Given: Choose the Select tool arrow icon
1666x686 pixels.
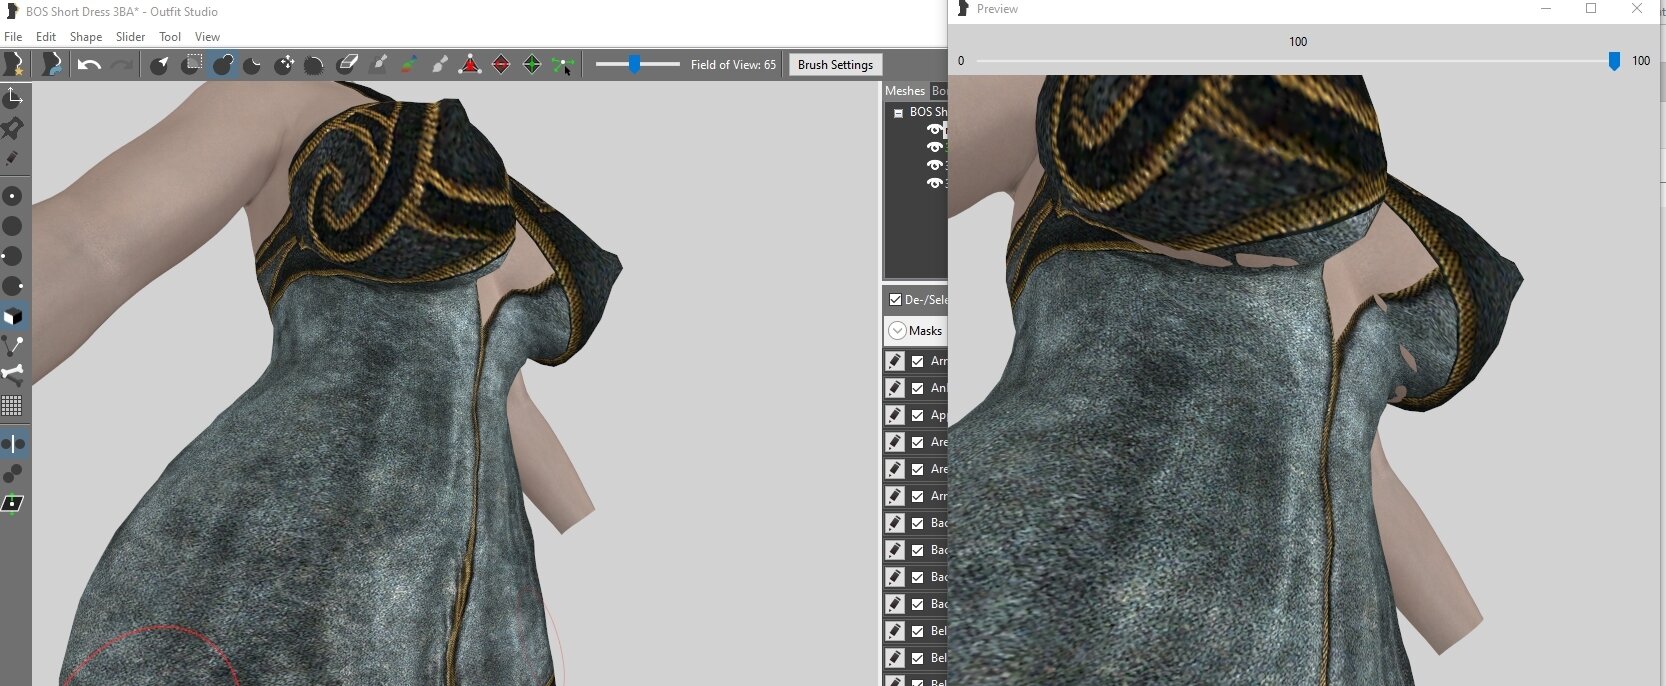Looking at the screenshot, I should click(159, 65).
